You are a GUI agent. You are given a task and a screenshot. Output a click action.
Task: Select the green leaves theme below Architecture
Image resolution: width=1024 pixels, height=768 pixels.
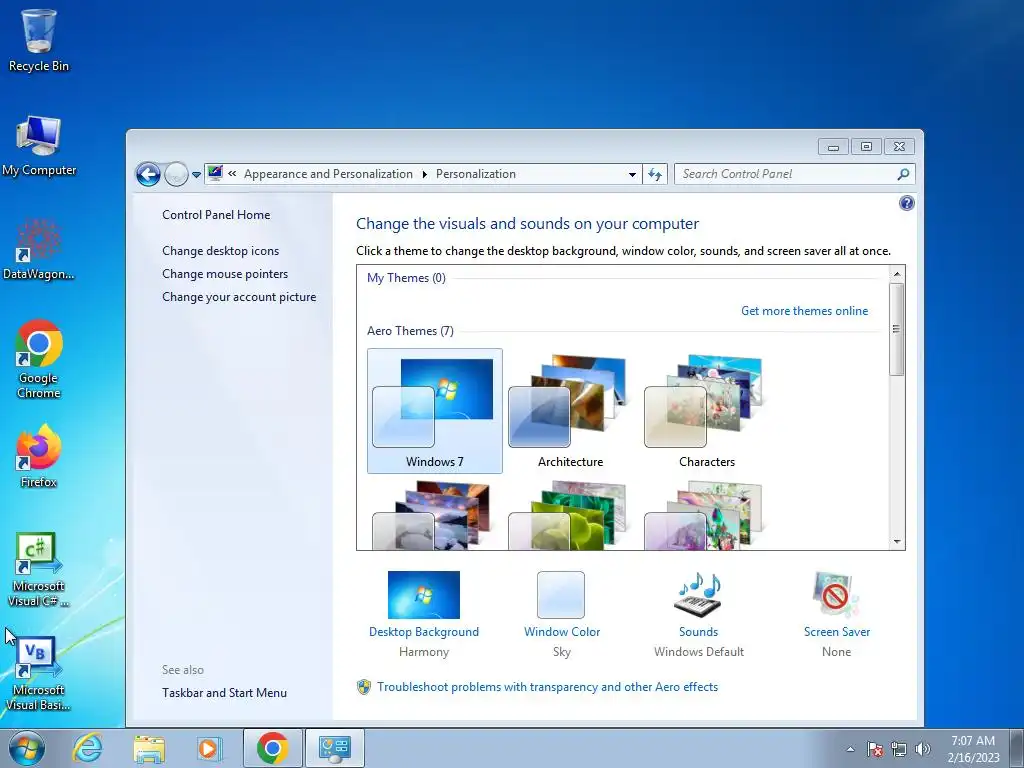tap(568, 516)
